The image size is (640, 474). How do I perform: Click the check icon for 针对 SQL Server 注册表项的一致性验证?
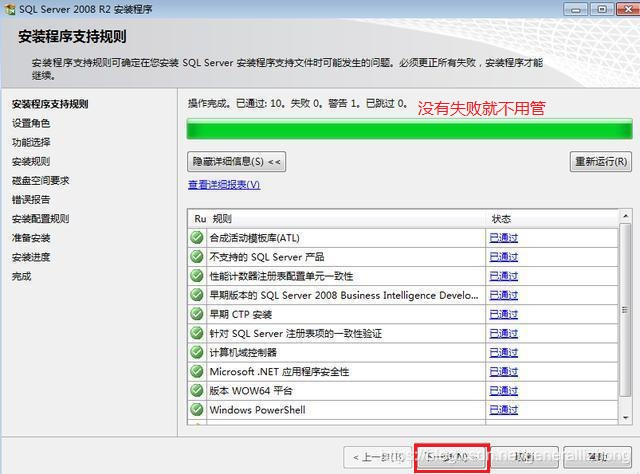click(197, 333)
